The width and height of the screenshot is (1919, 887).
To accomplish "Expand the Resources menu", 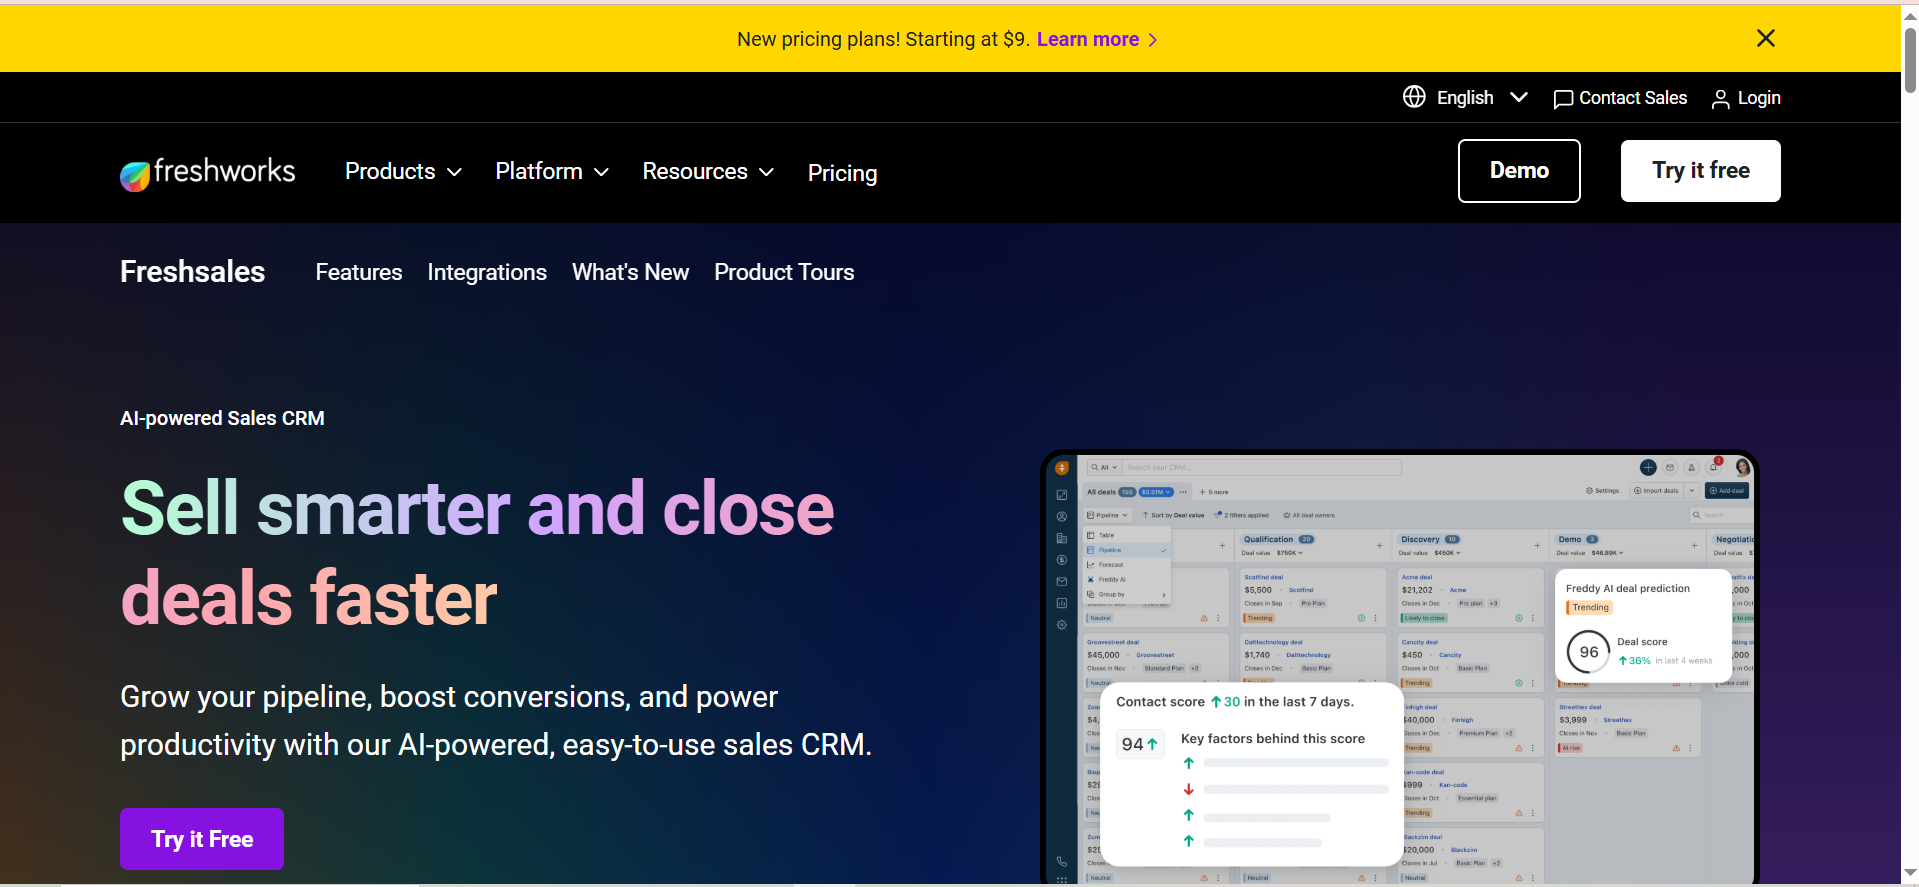I will 708,172.
